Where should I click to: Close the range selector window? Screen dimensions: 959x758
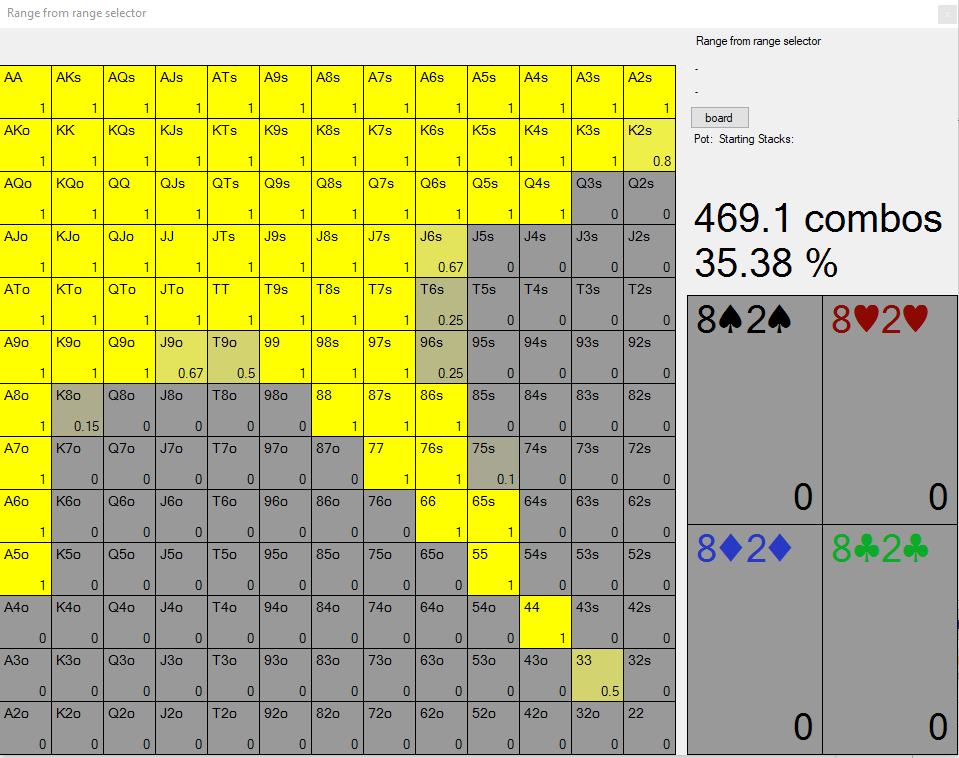(946, 14)
